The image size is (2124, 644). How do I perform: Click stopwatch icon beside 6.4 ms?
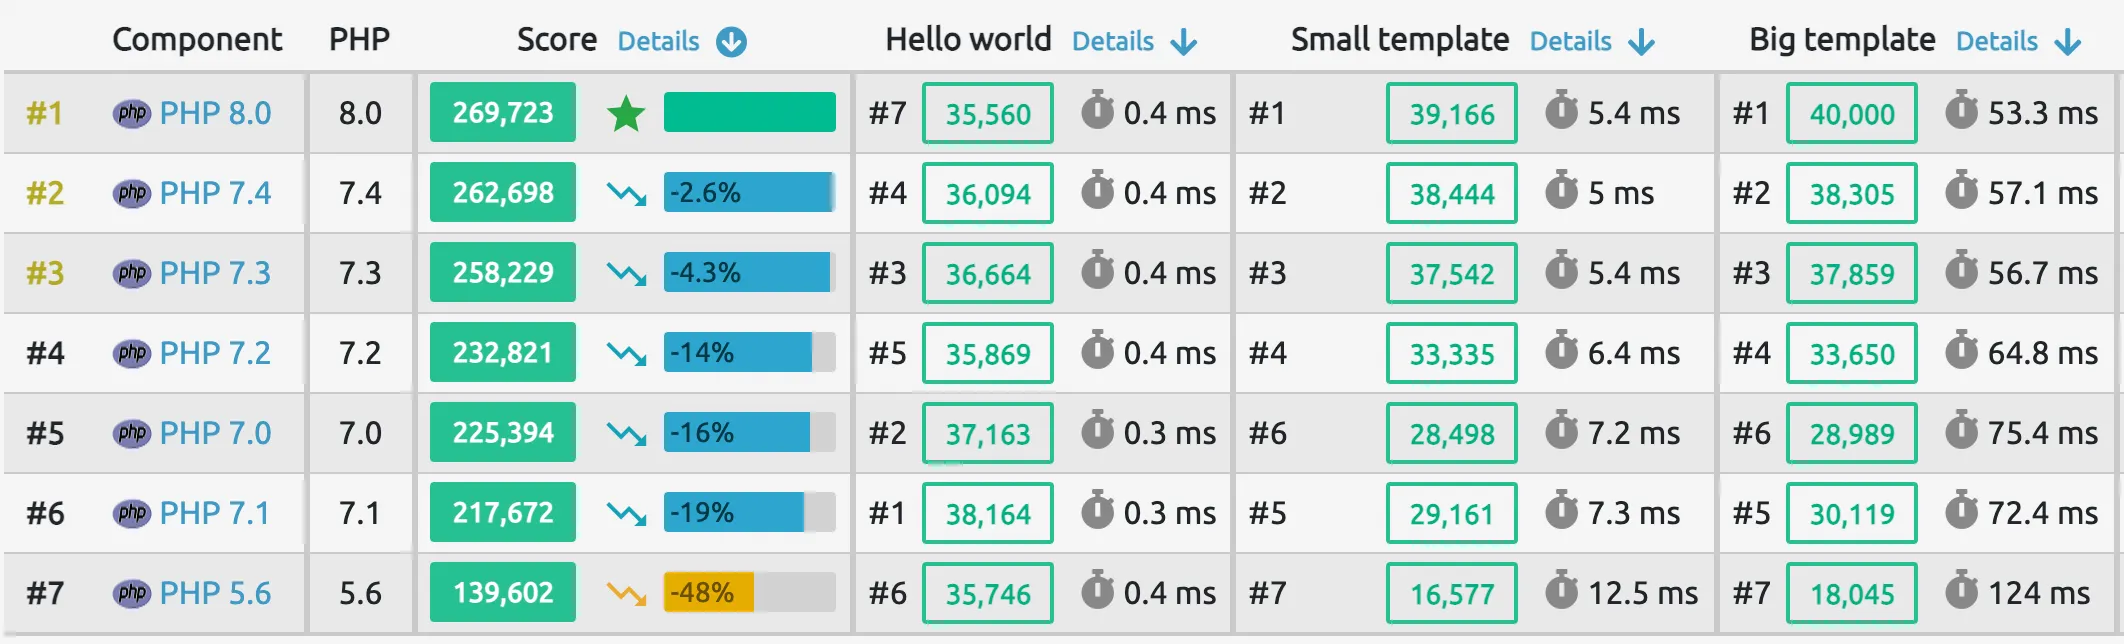[1561, 350]
